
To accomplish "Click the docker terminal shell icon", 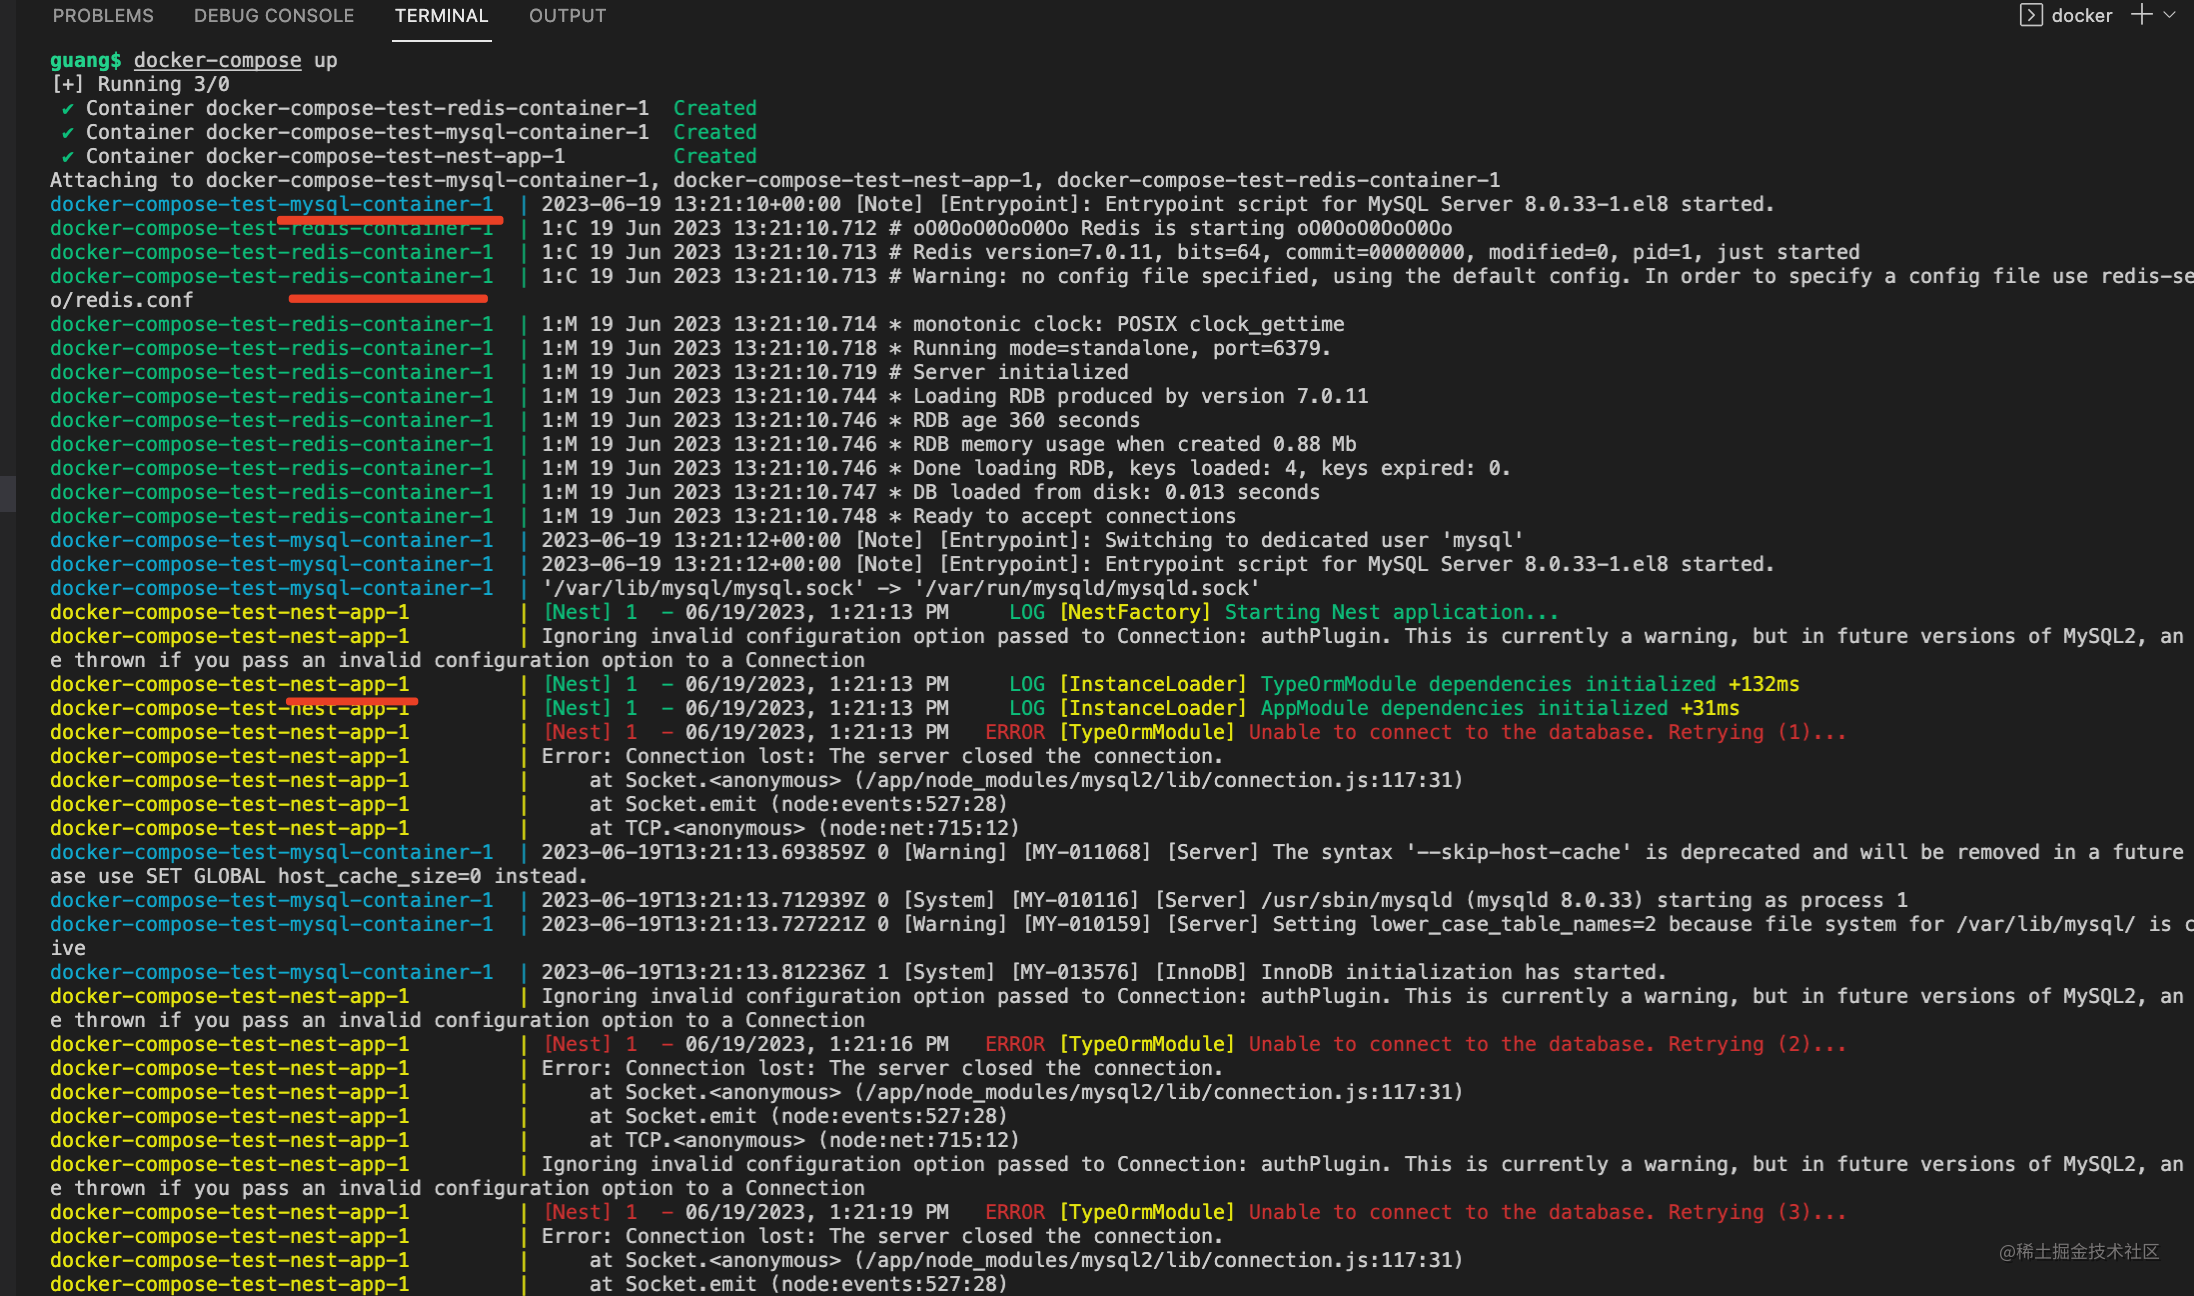I will click(2030, 15).
